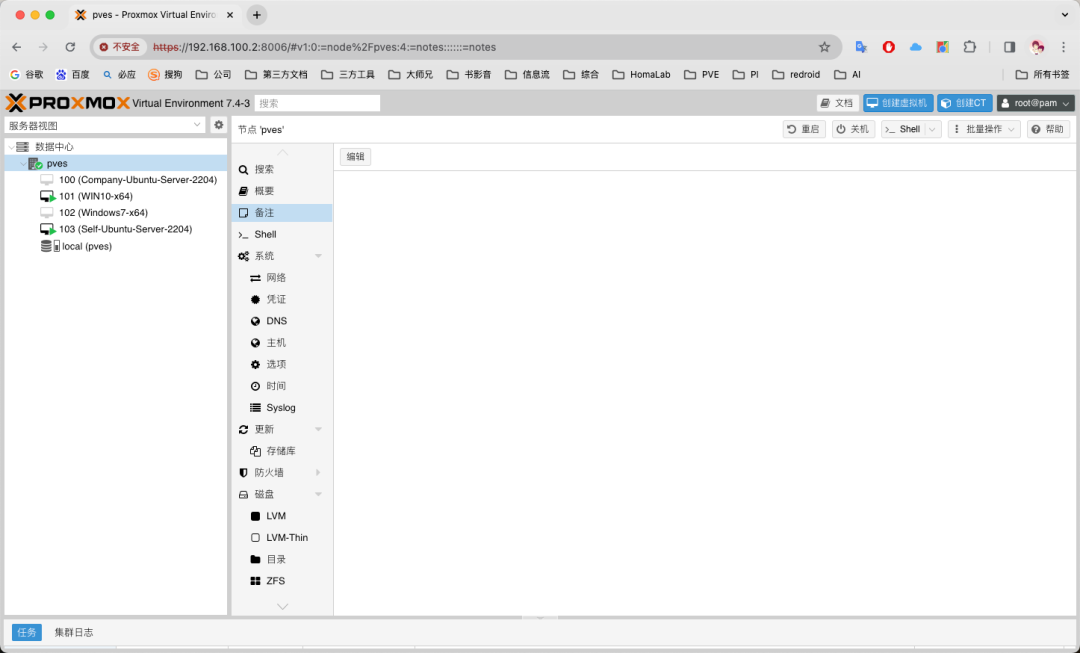Bookmark this page with the star icon
Screen dimensions: 1080x653
click(824, 47)
